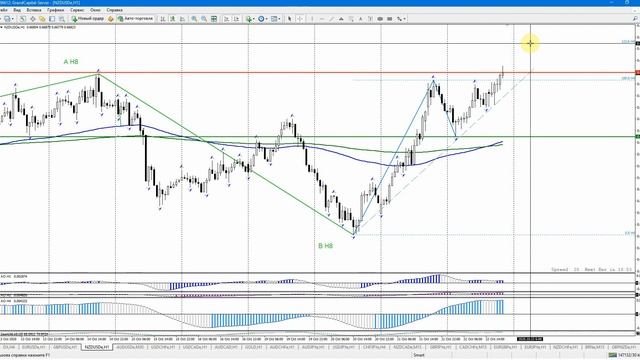Open the Strategy Tester icon
This screenshot has width=640, height=360.
[x=62, y=19]
